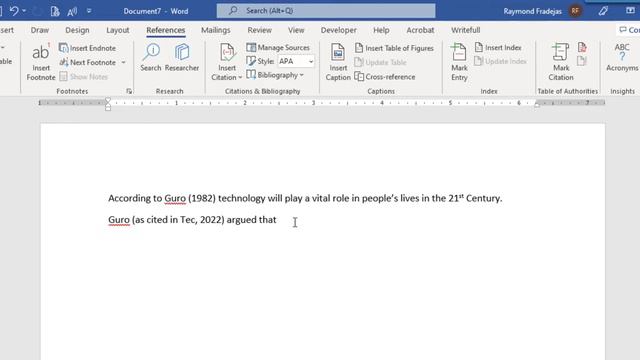This screenshot has height=360, width=640.
Task: Click Update Table in Captions group
Action: [x=380, y=62]
